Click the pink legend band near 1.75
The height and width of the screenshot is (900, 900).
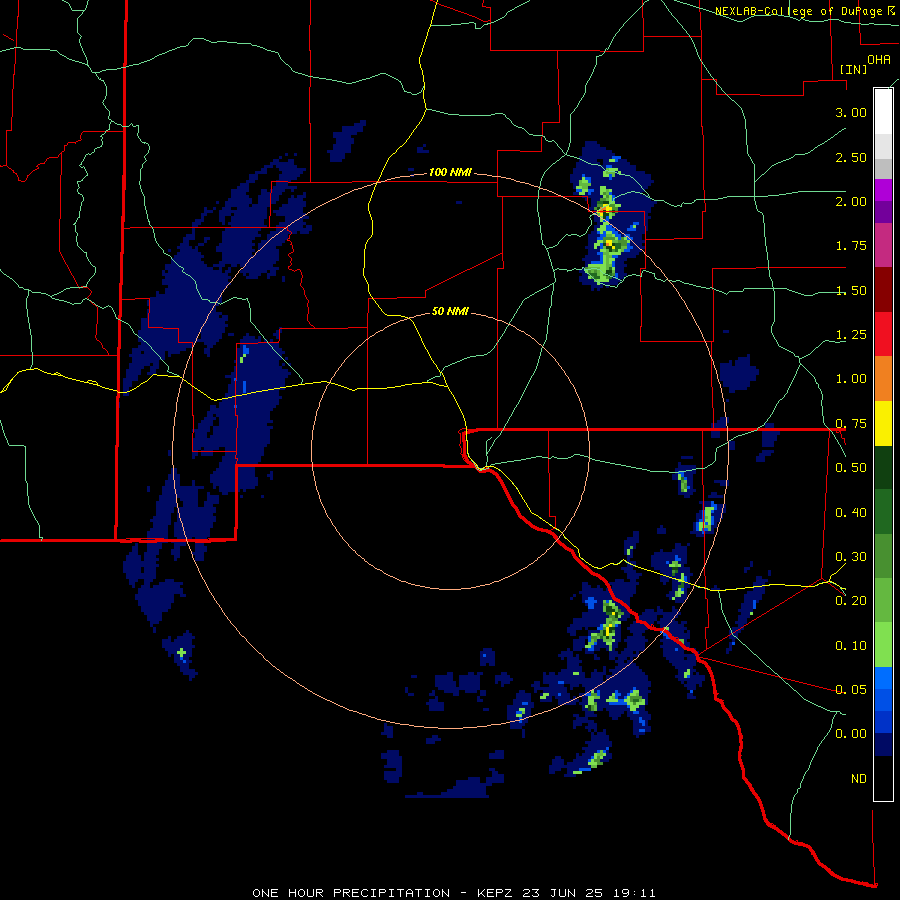(x=883, y=245)
